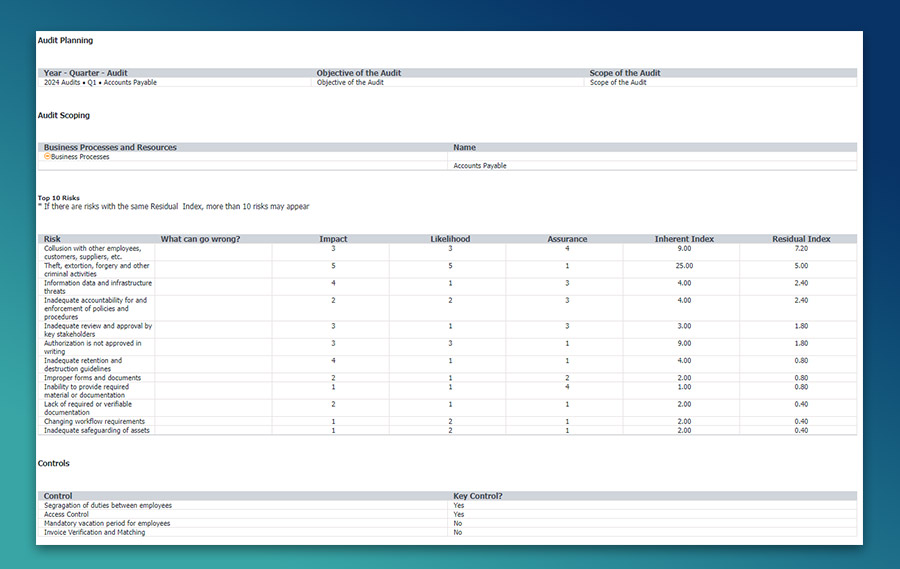Image resolution: width=900 pixels, height=569 pixels.
Task: Click 'No' key control value for Mandatory vacation
Action: coord(457,523)
